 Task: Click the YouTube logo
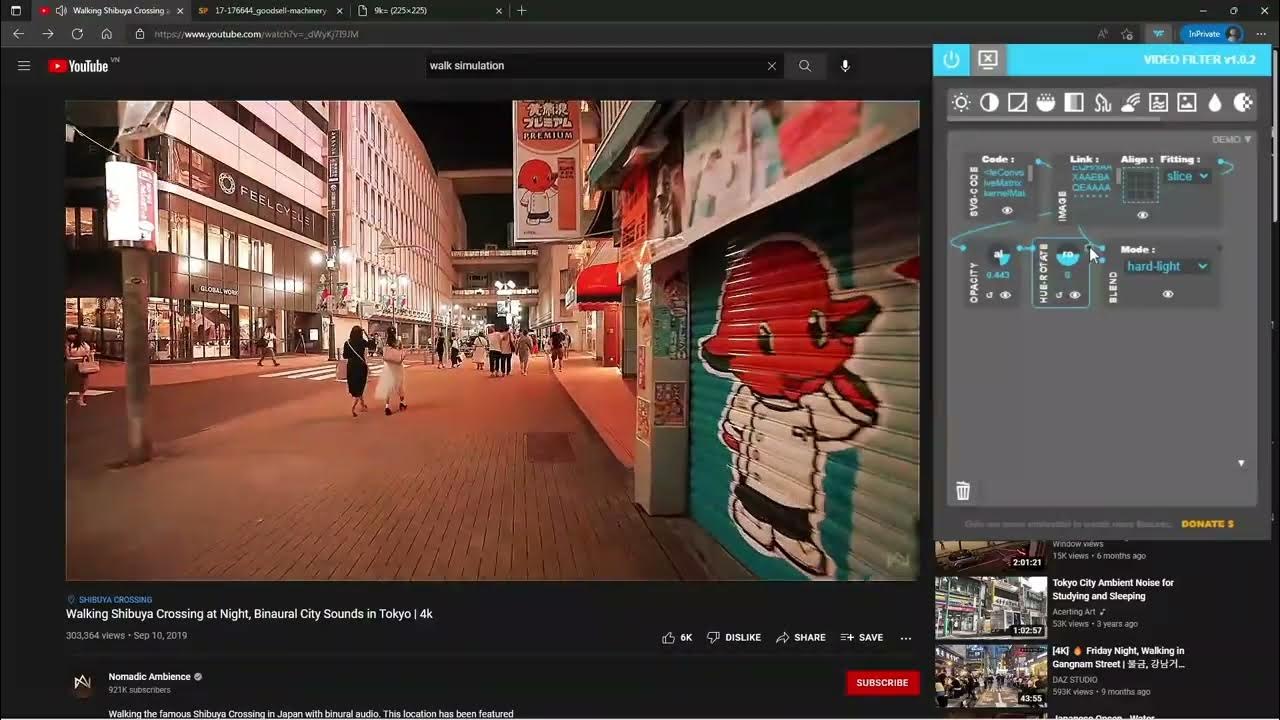pos(79,66)
